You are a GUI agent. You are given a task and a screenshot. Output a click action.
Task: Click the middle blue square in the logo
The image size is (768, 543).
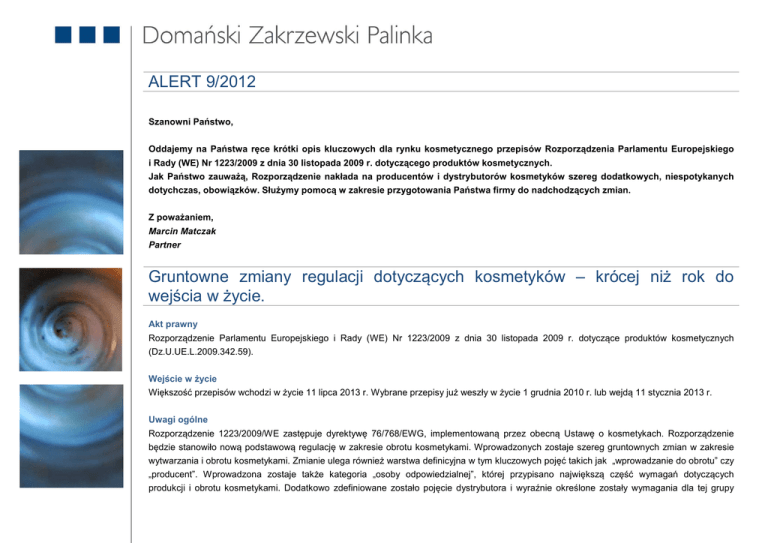[85, 36]
